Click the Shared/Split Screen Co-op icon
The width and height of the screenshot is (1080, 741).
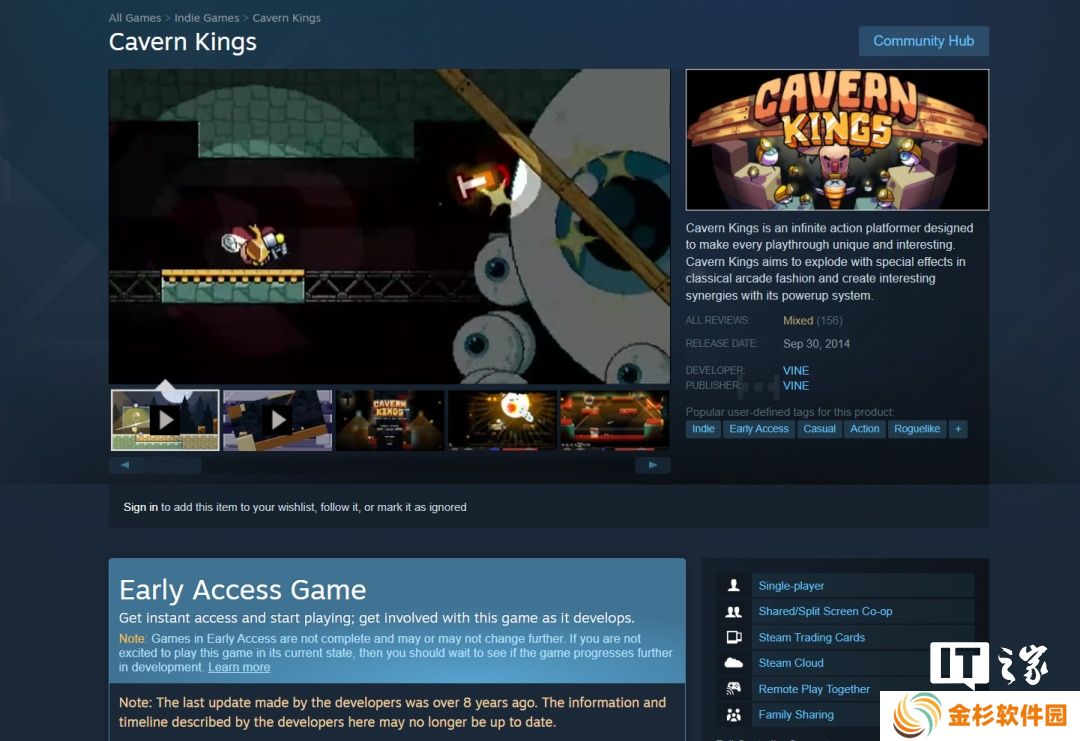point(734,612)
